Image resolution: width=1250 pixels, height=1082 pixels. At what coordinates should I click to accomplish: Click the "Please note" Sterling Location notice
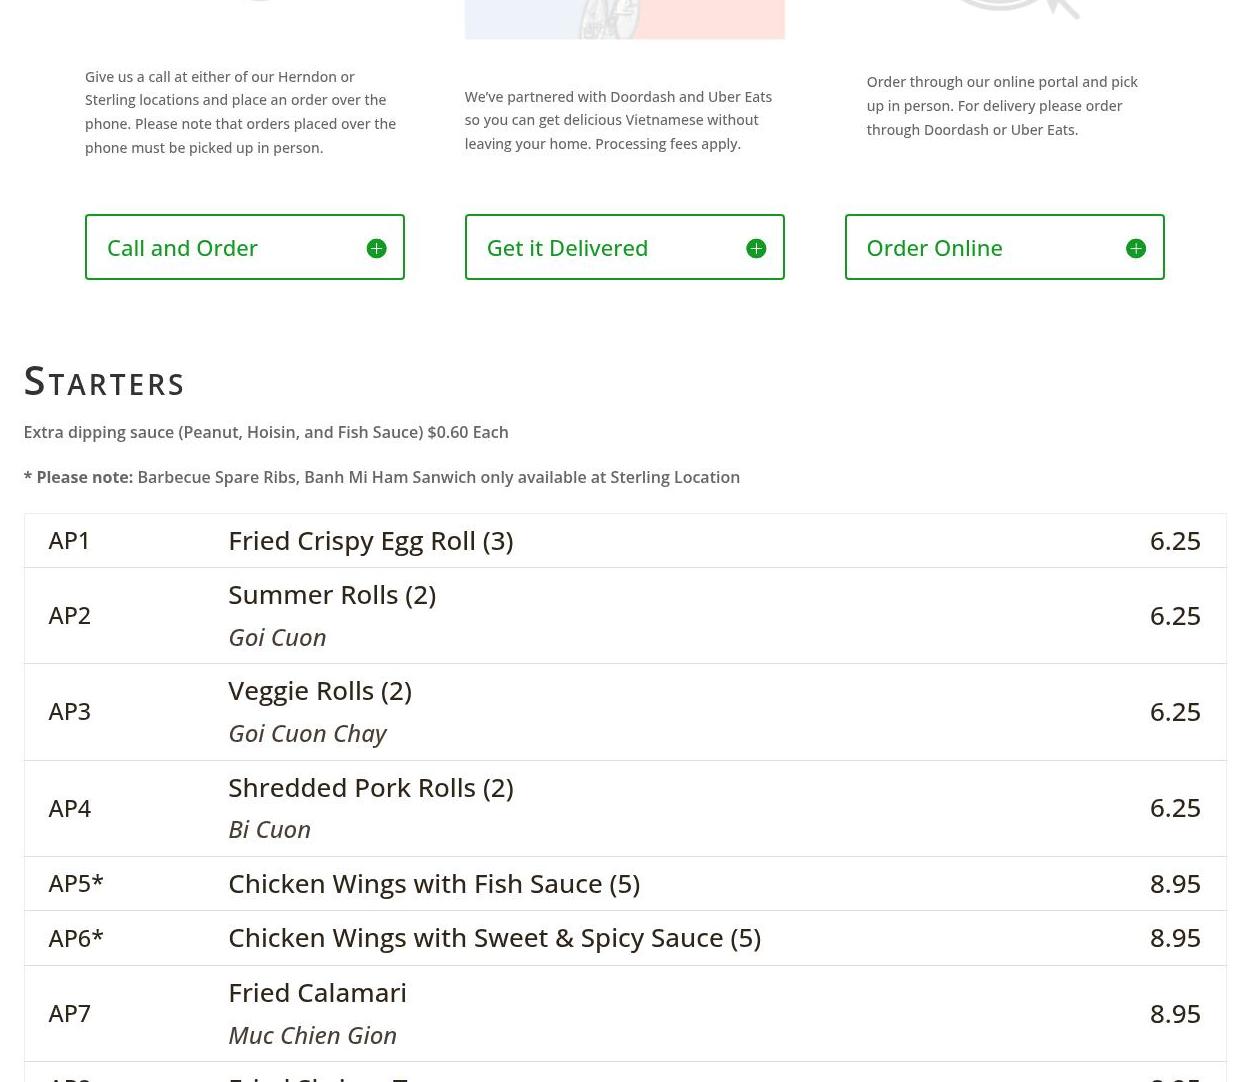[x=381, y=477]
